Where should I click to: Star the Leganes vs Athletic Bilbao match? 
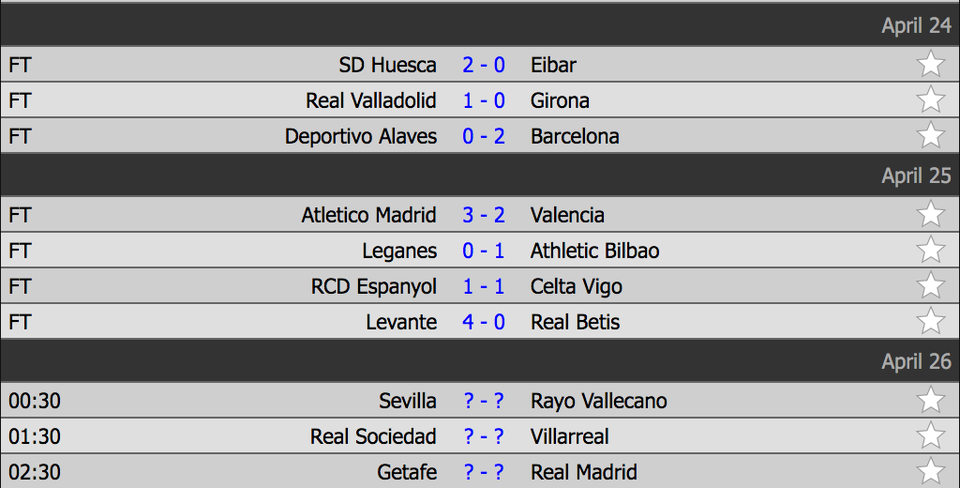[930, 250]
